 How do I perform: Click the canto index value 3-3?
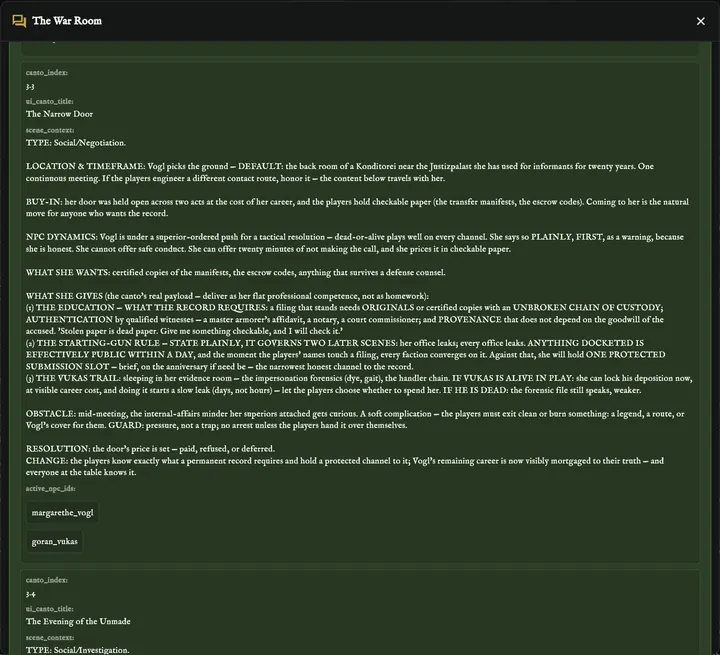point(30,87)
